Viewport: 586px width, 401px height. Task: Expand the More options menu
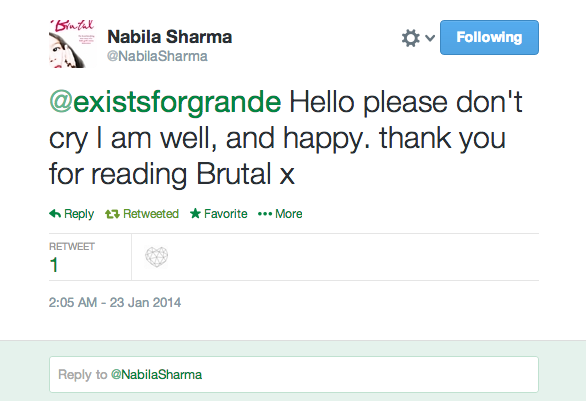[x=289, y=214]
